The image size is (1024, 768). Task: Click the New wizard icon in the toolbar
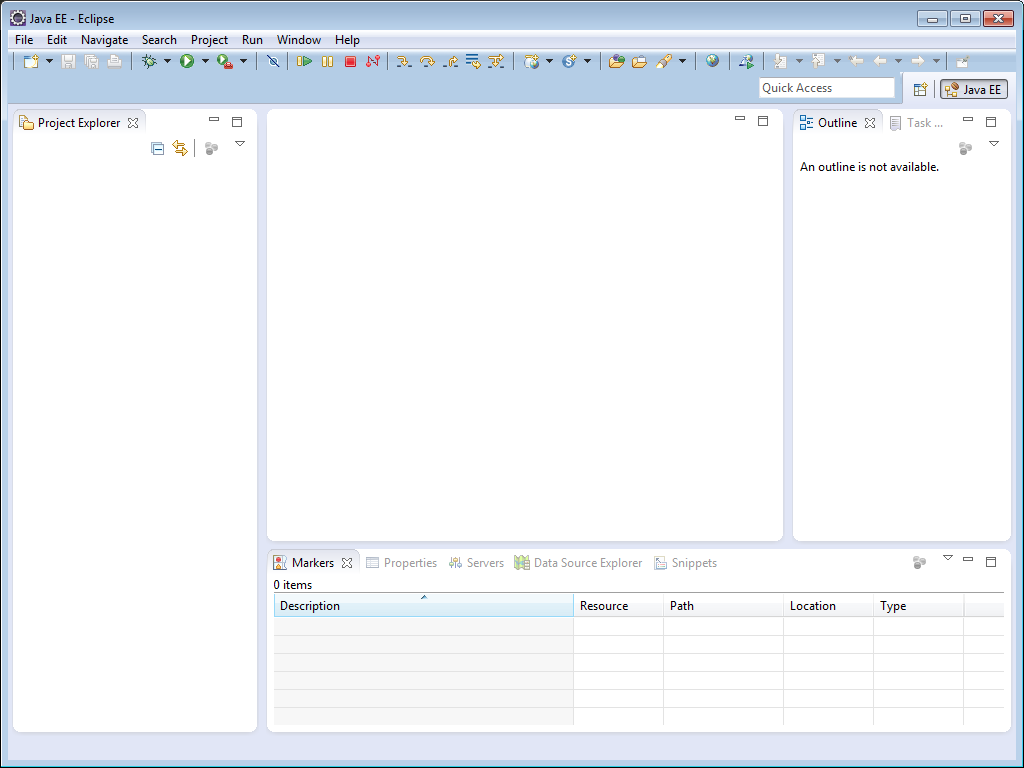pos(31,61)
